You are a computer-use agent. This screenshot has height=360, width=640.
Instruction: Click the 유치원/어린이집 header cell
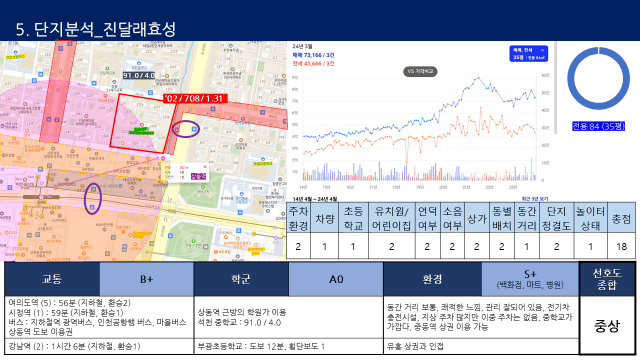pyautogui.click(x=391, y=218)
